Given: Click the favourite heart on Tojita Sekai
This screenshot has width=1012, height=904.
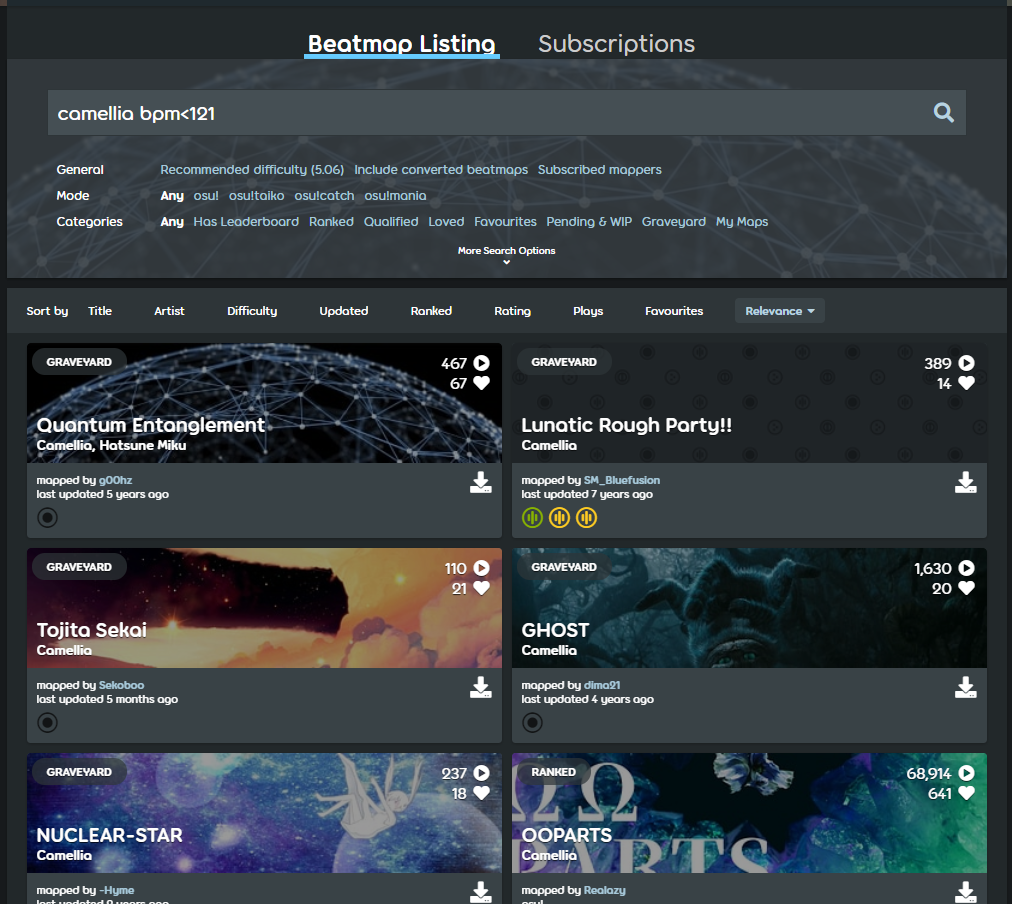Looking at the screenshot, I should pos(481,588).
